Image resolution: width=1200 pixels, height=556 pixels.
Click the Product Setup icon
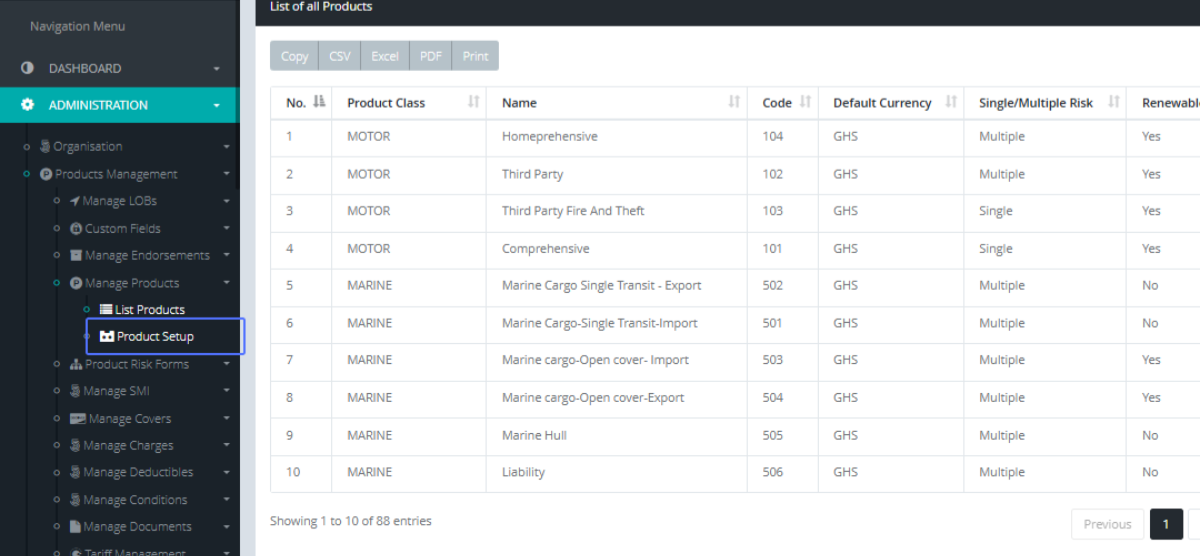[107, 337]
